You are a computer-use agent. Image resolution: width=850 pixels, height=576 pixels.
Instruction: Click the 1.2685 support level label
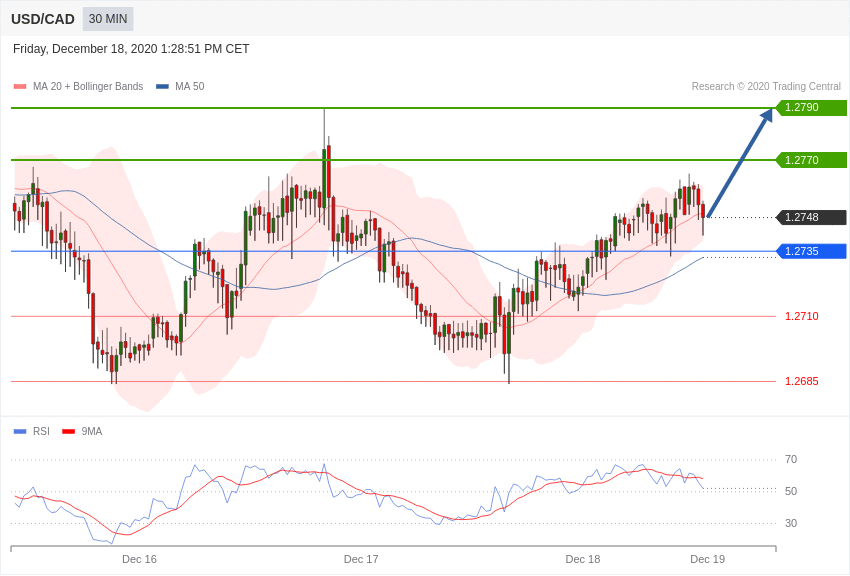[802, 381]
